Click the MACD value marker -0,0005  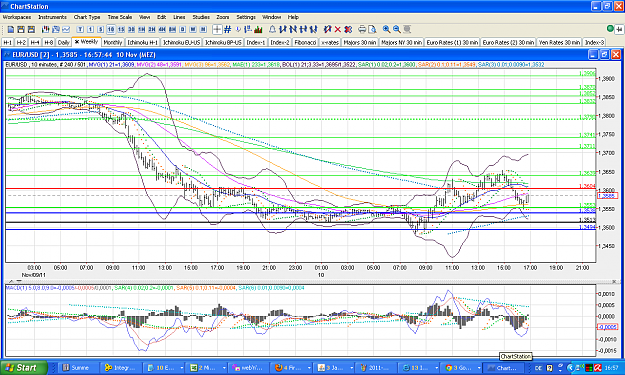[607, 327]
